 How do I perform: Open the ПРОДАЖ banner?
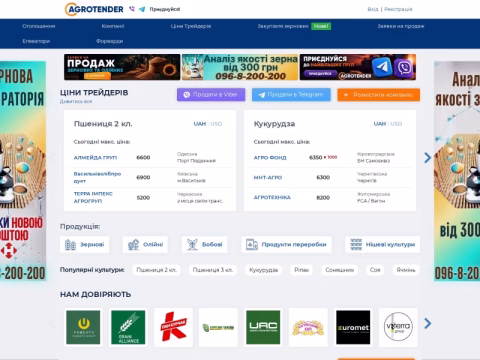pos(122,67)
